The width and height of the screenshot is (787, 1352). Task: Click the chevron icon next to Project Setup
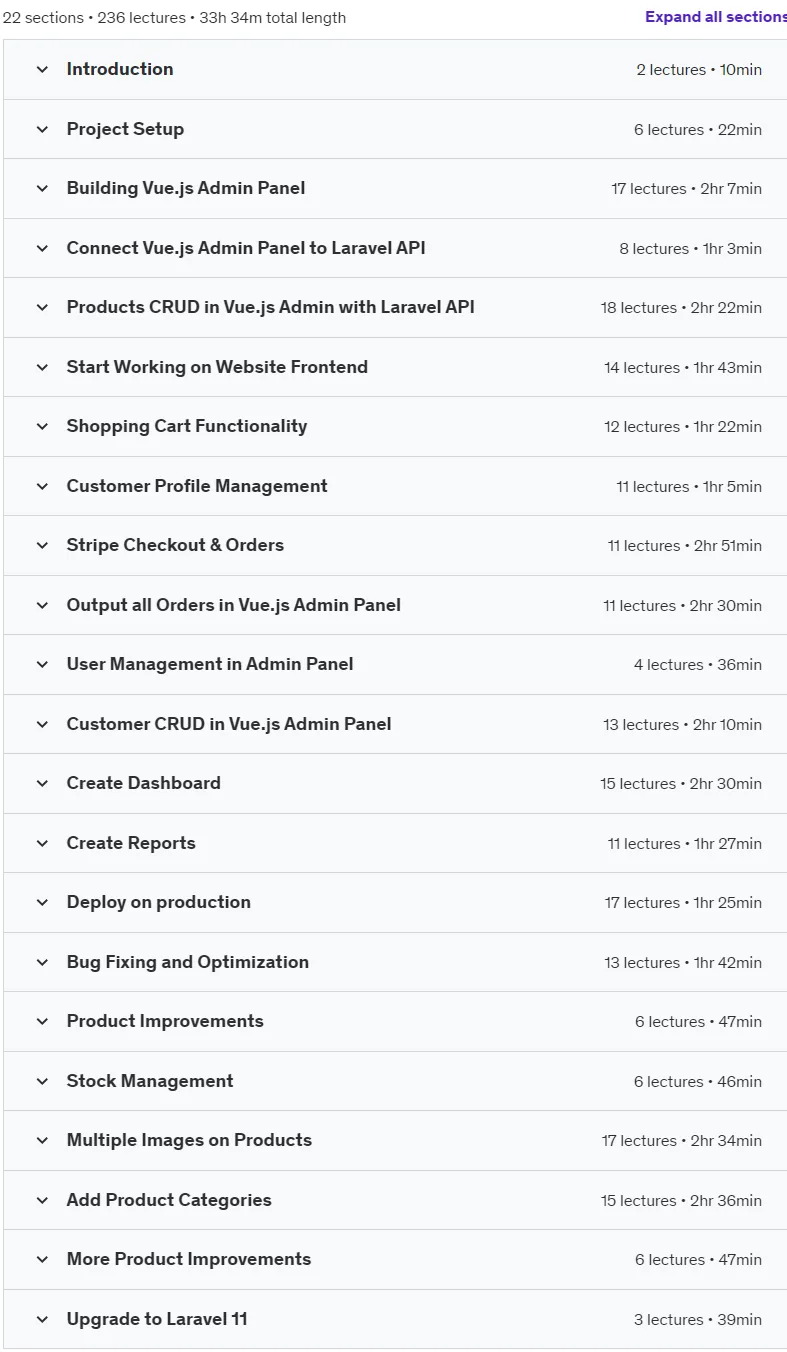[x=42, y=129]
